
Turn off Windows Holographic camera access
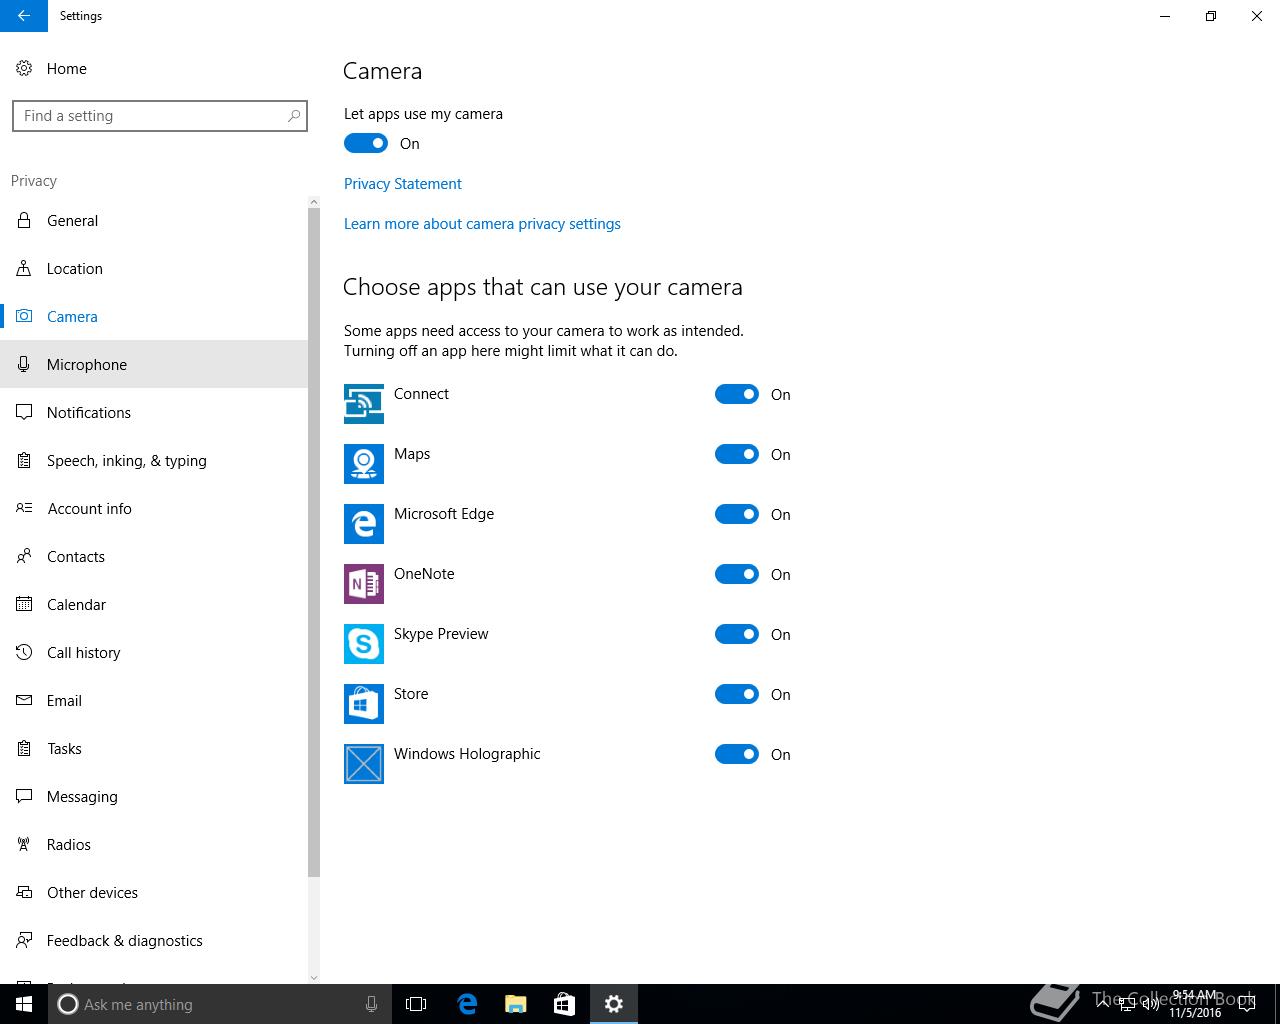coord(737,754)
